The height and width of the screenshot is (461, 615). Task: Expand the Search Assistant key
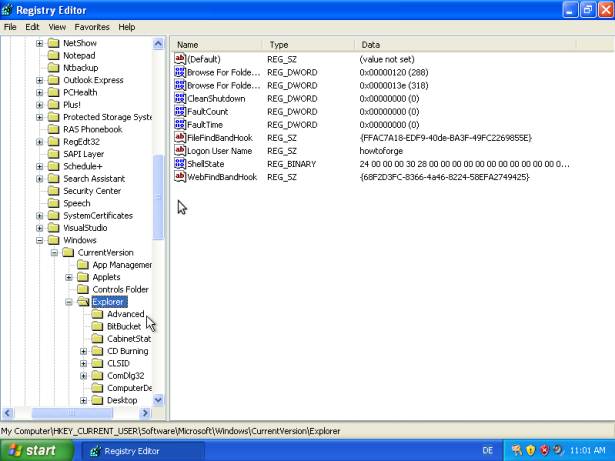tap(40, 179)
